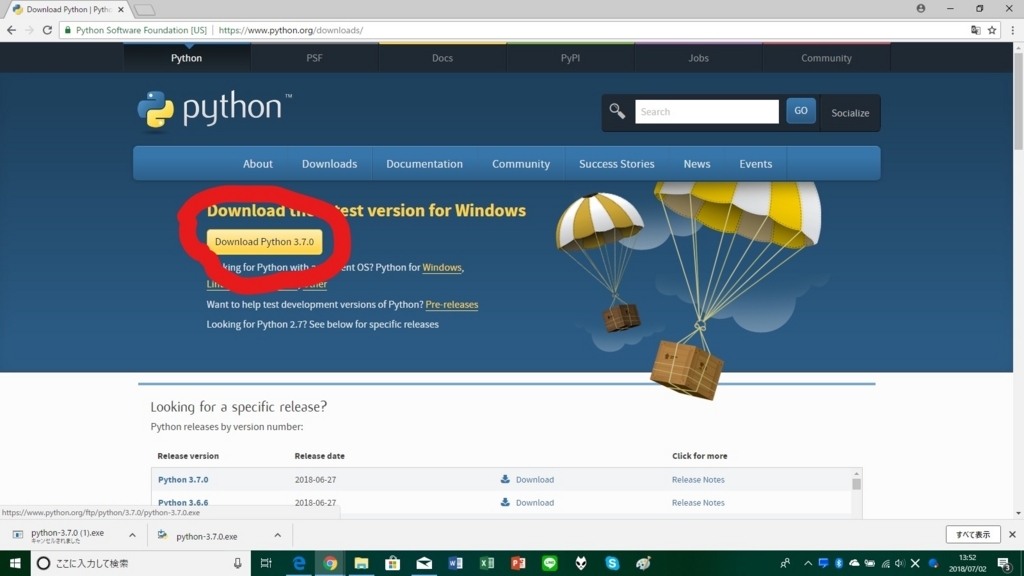Toggle the Wi-Fi network tray icon
The image size is (1024, 576).
[885, 563]
